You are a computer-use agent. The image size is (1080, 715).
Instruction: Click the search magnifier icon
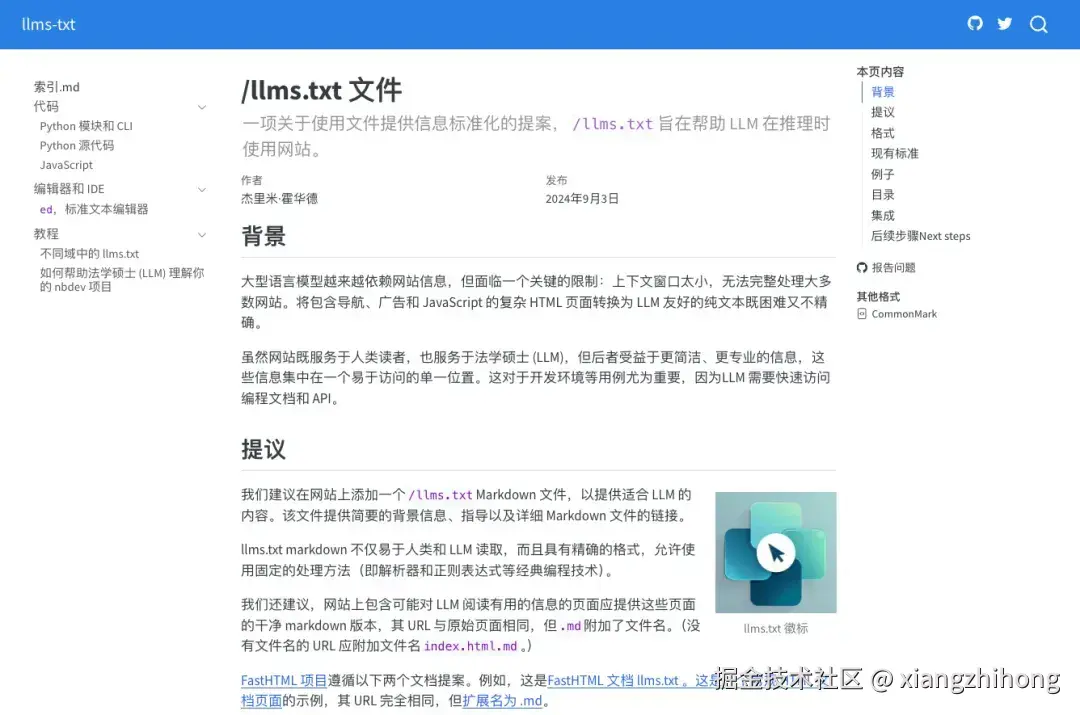pos(1039,24)
